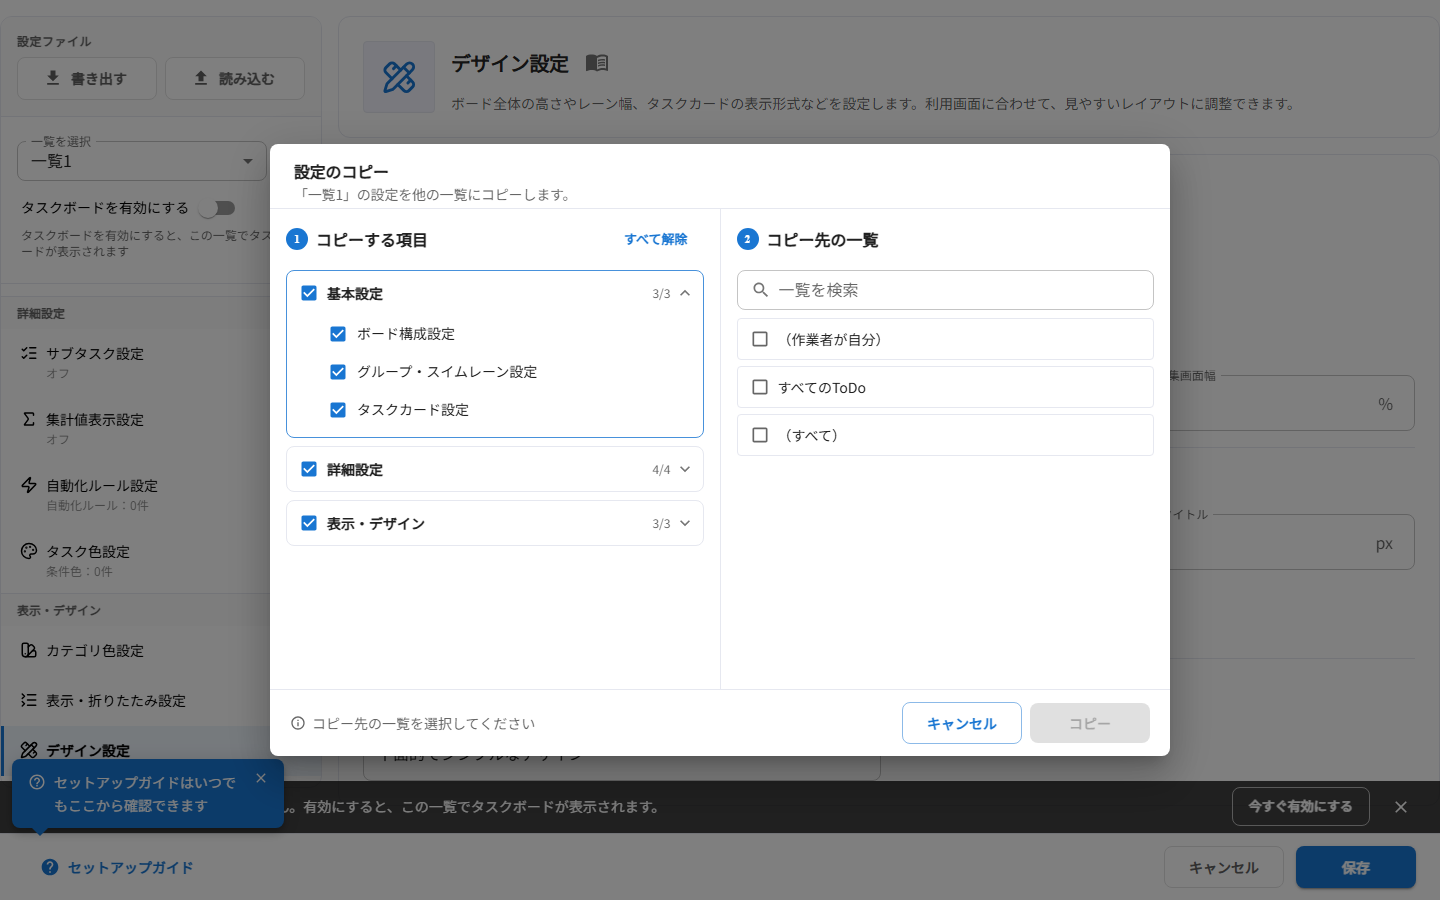Click the px field behind the dialog
This screenshot has height=900, width=1440.
point(1292,542)
